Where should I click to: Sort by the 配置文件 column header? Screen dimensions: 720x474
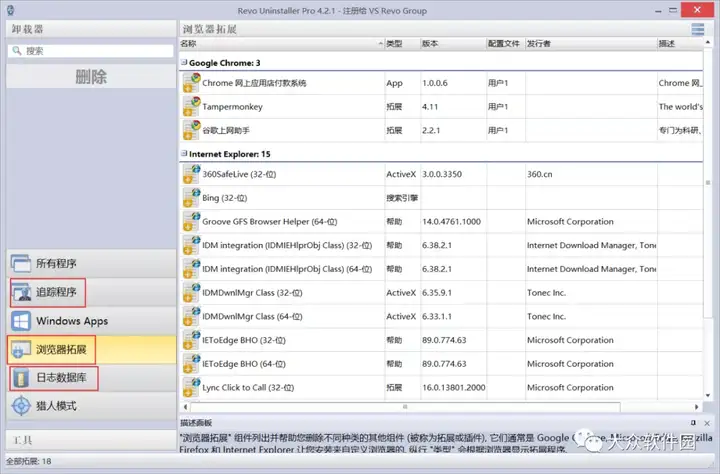click(505, 44)
